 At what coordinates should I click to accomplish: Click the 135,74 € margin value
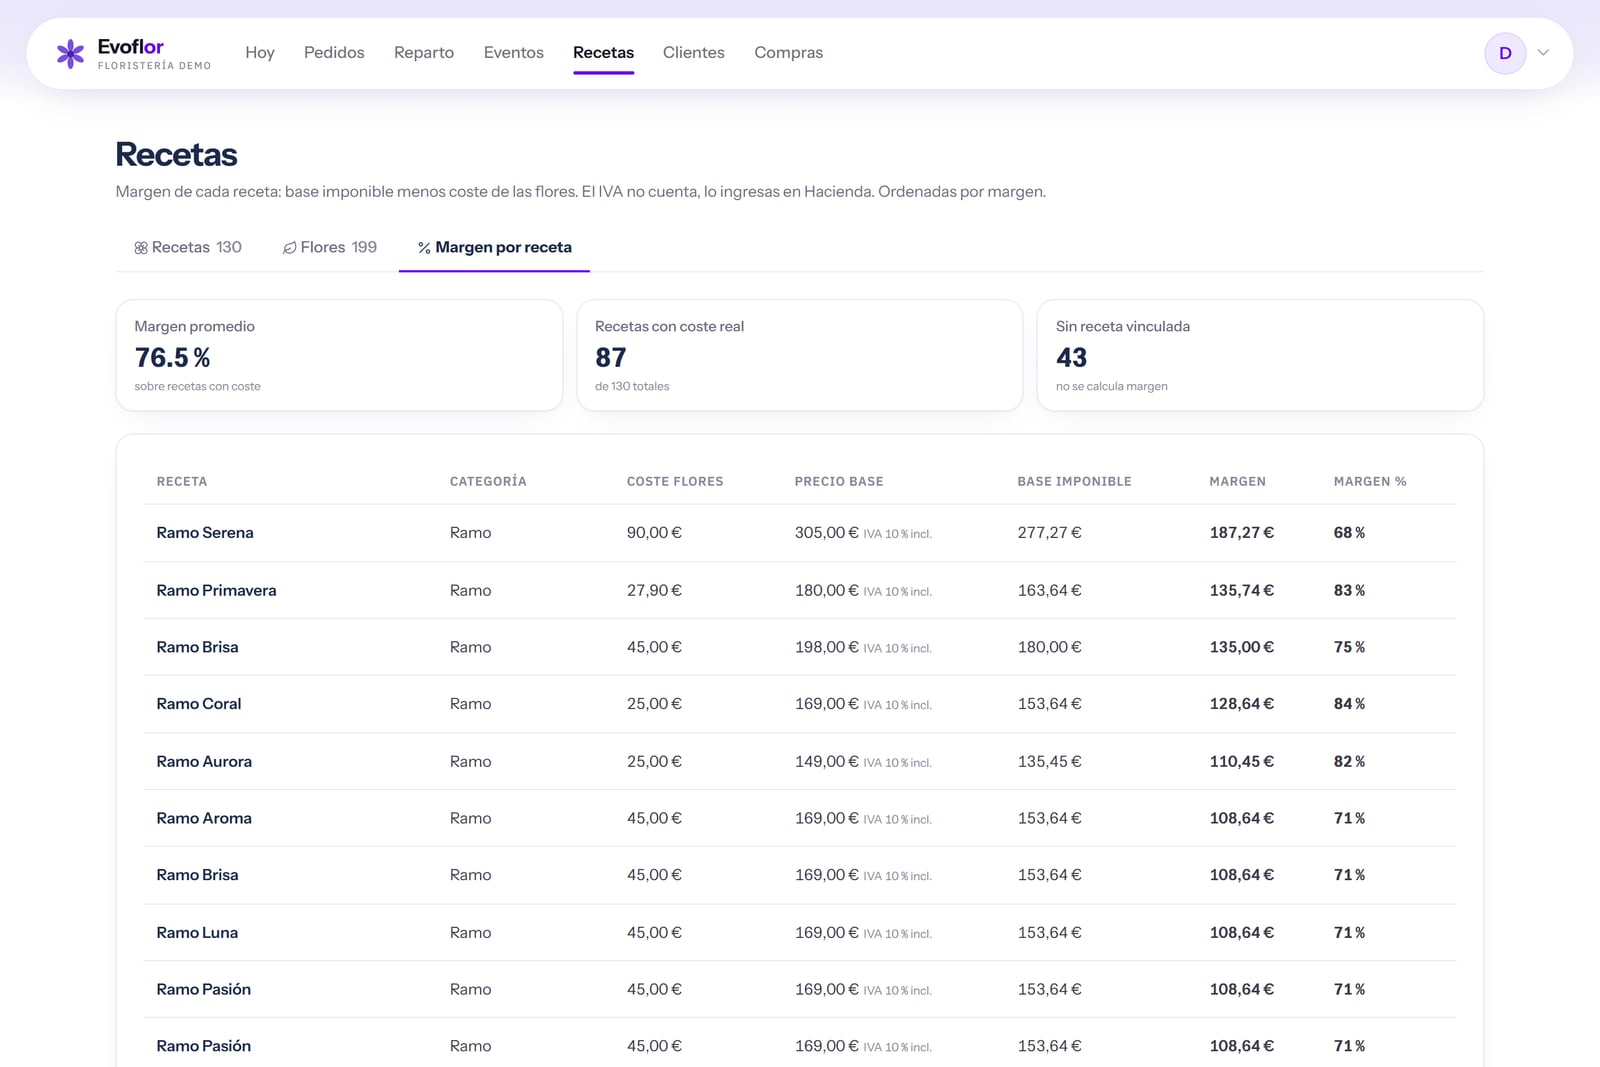point(1242,590)
